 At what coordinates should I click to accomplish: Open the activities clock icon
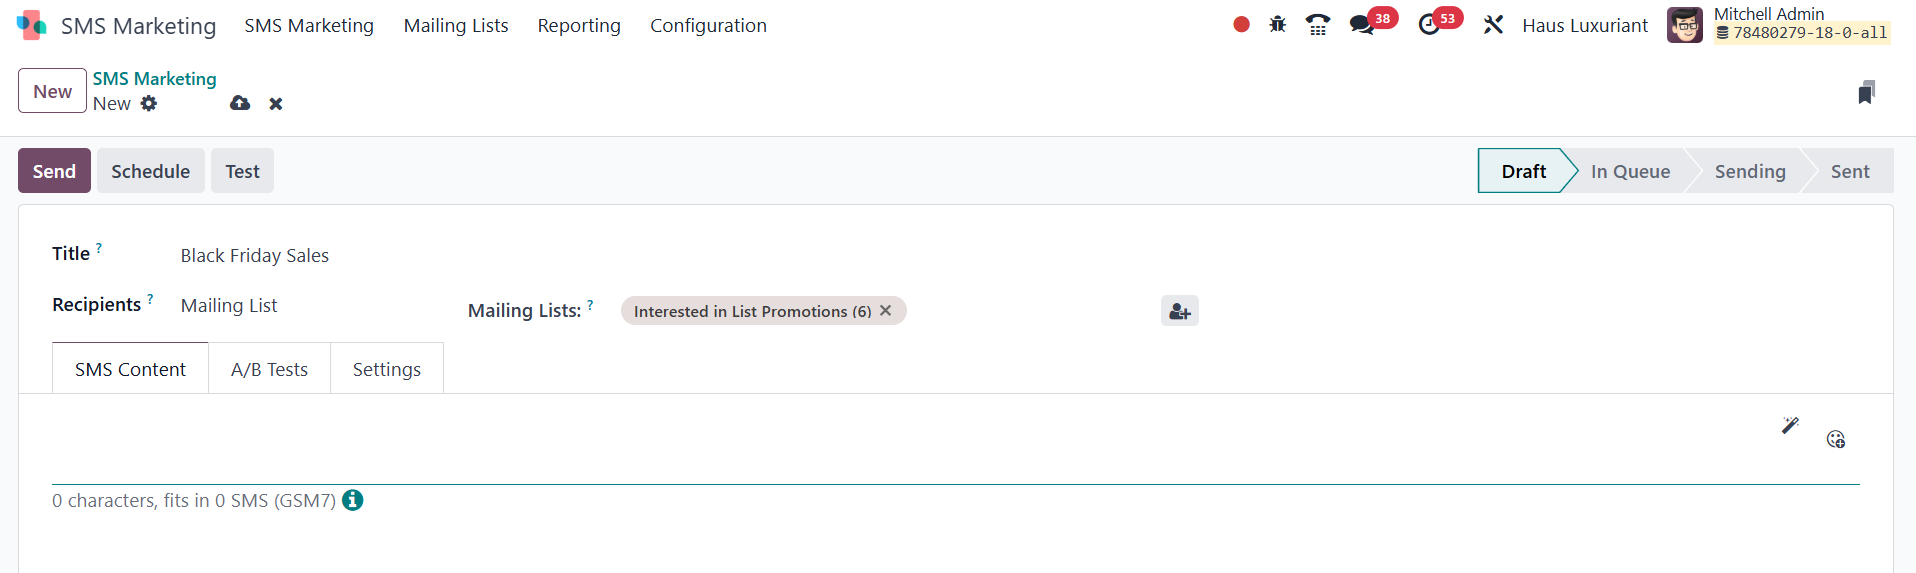[x=1429, y=25]
